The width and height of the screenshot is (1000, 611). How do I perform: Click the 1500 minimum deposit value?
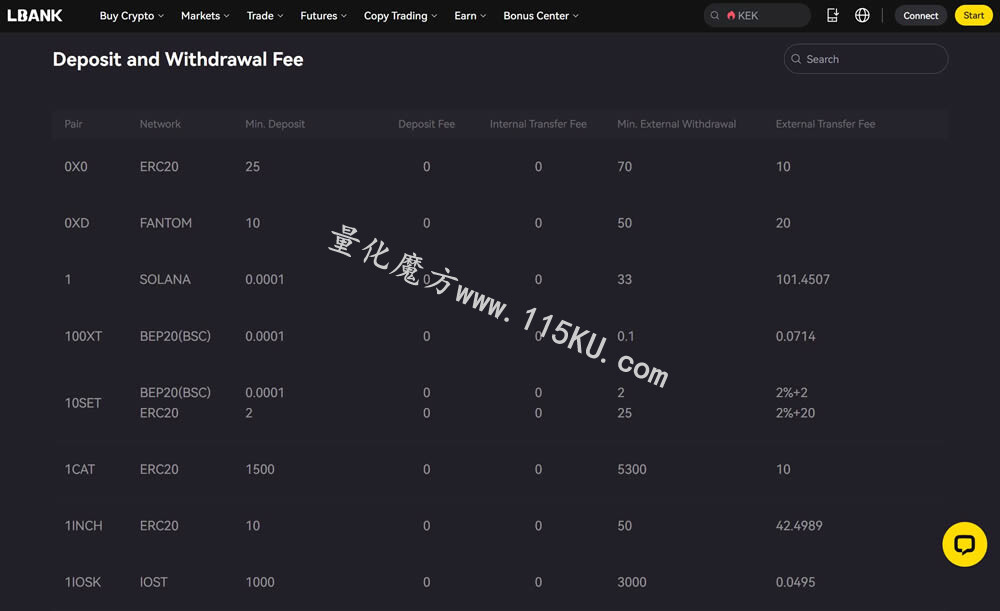pyautogui.click(x=260, y=469)
